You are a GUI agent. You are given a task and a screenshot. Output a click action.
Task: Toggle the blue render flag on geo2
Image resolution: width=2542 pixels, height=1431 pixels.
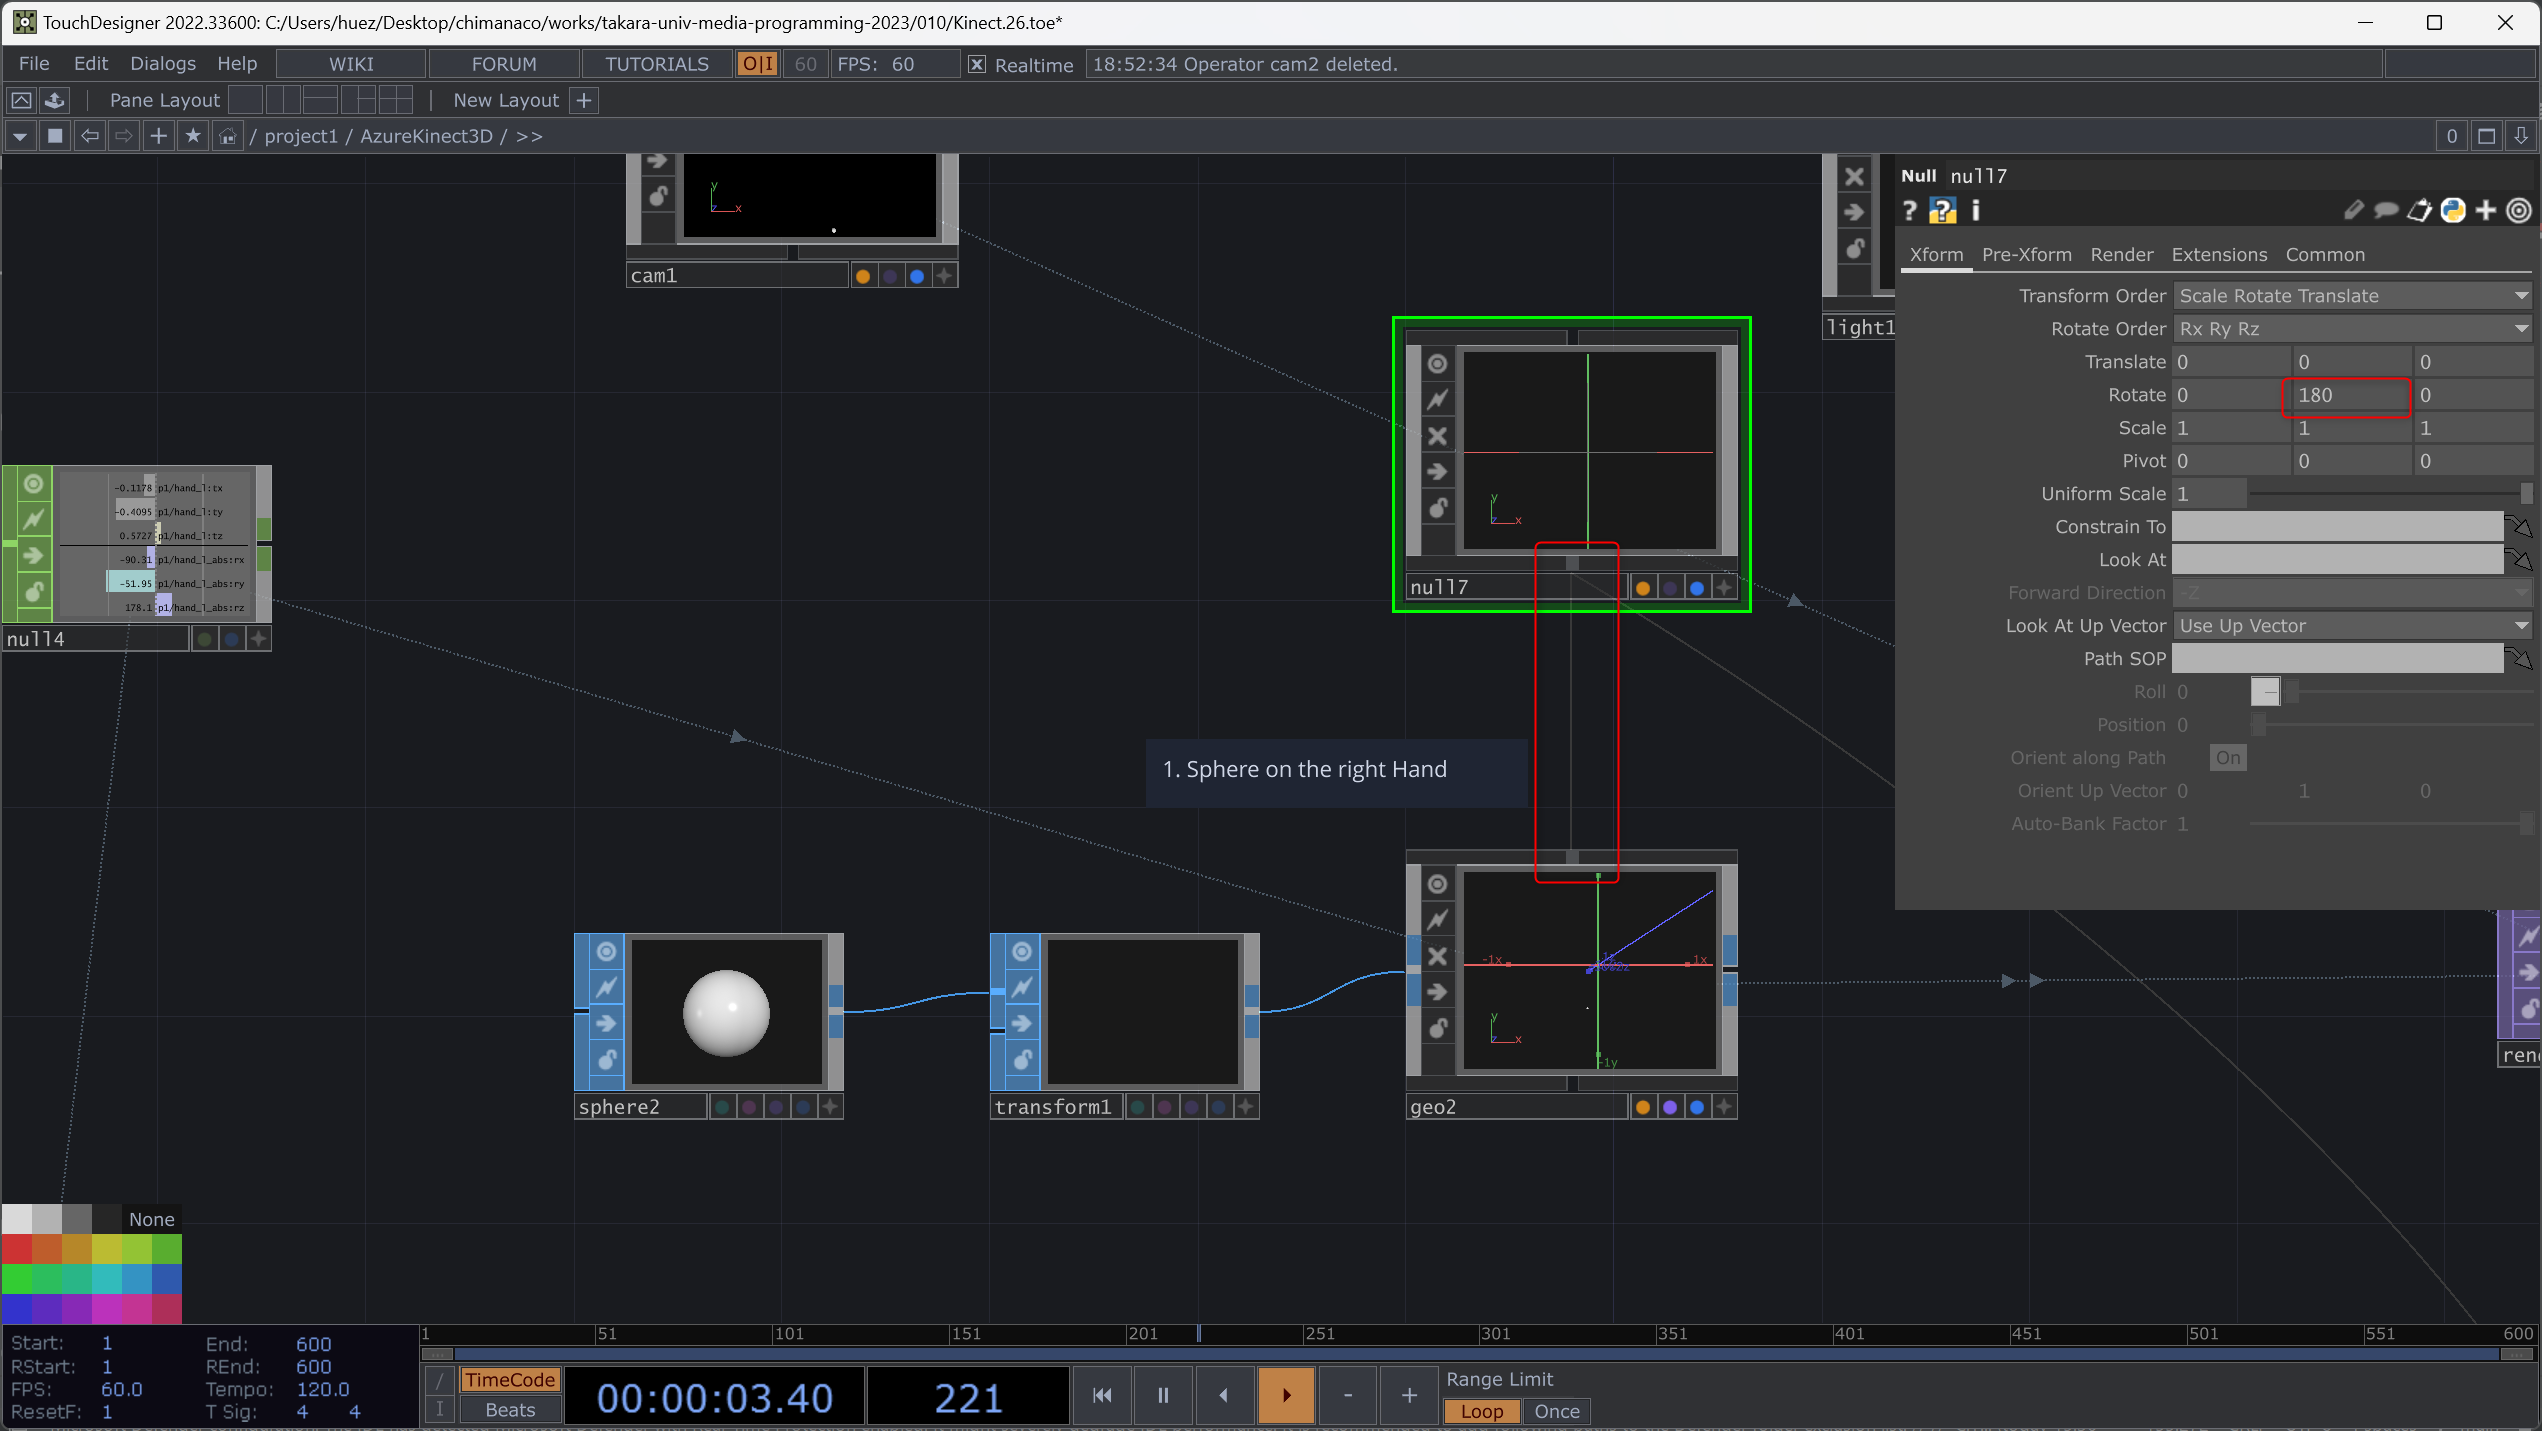point(1697,1107)
